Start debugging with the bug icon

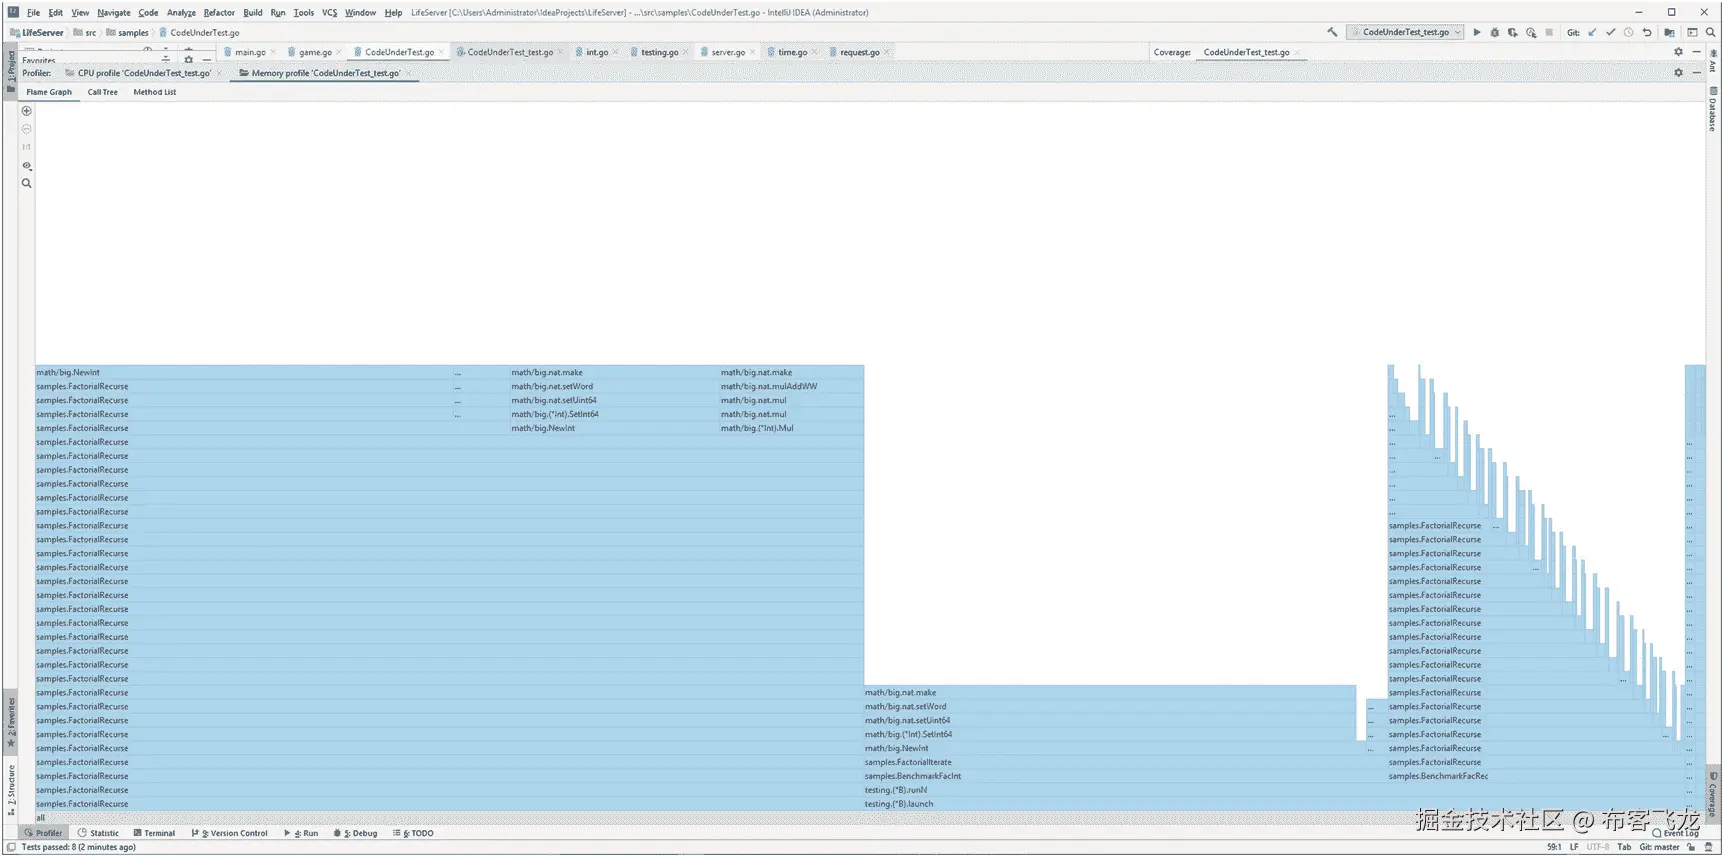[1495, 32]
